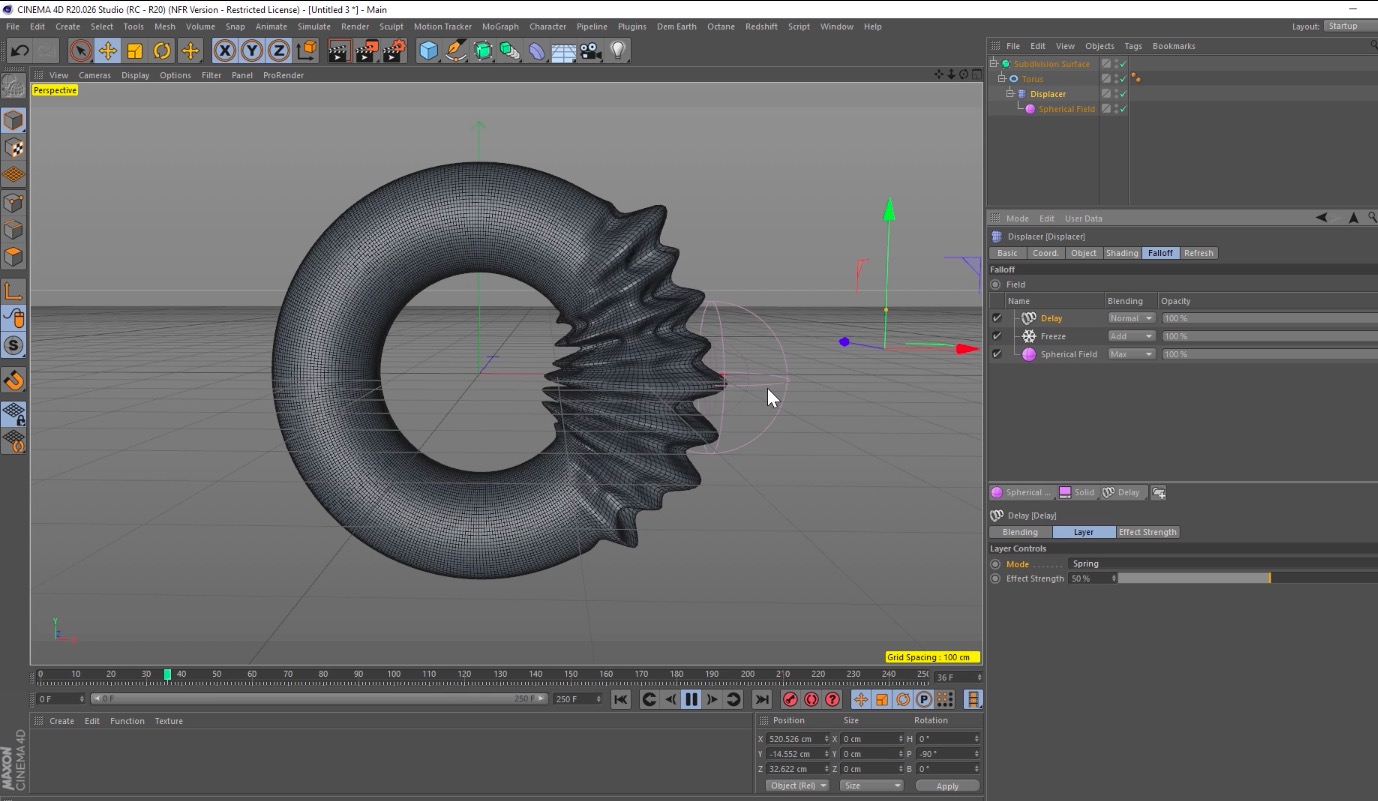Click the Undo arrow in the toolbar

[19, 50]
